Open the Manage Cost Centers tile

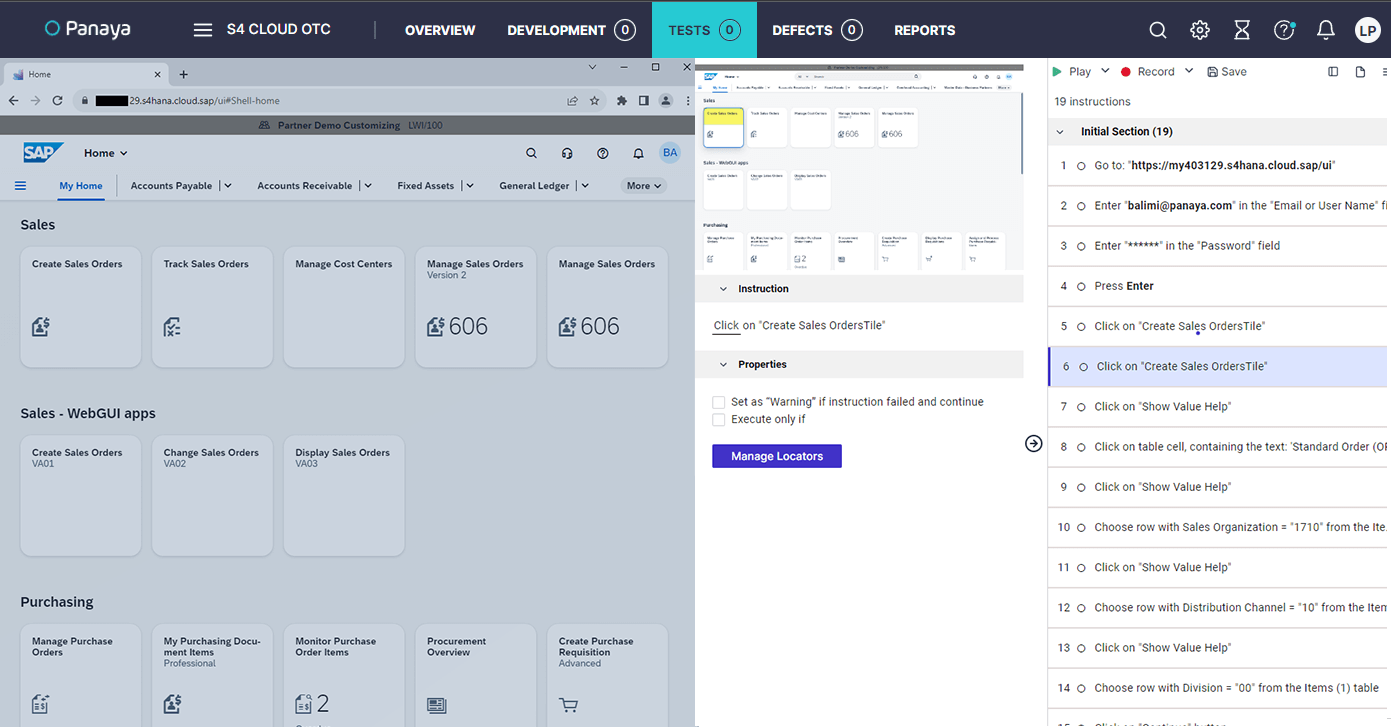click(344, 307)
